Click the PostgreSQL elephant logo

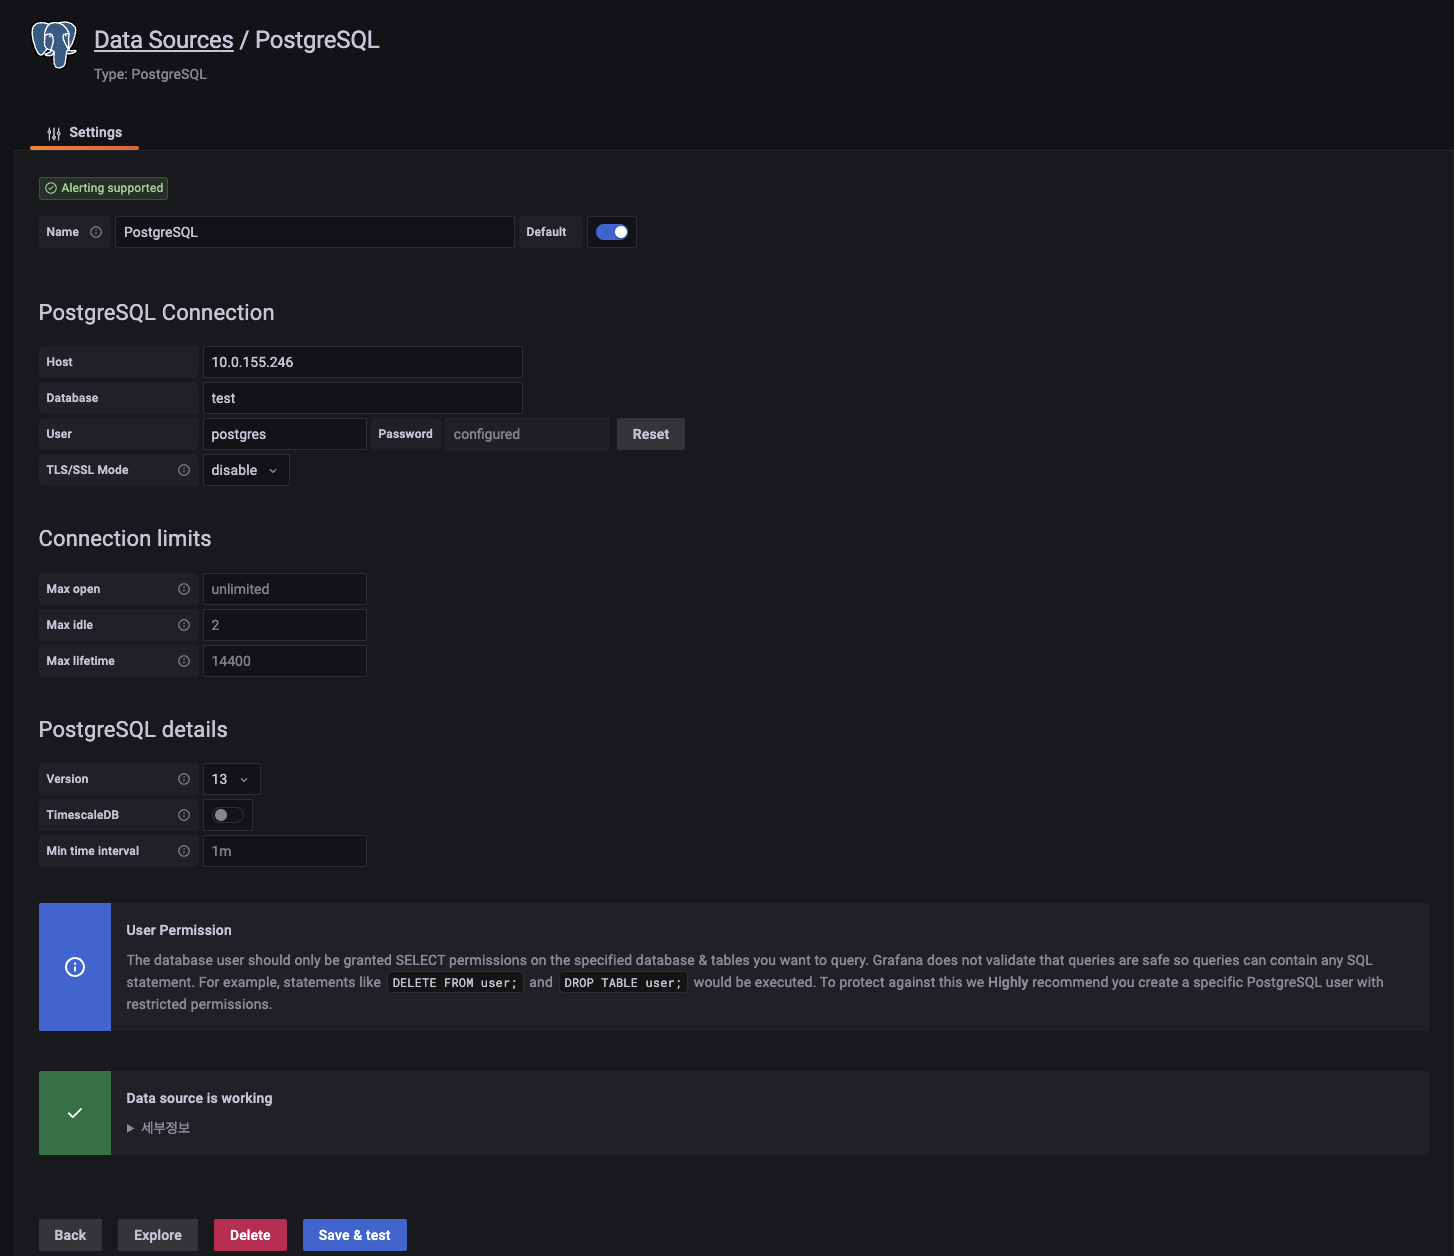point(54,44)
